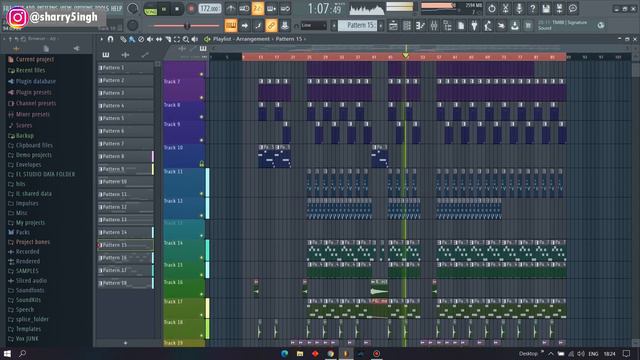Select Pattern 8 in the picker
The height and width of the screenshot is (360, 640).
[125, 156]
